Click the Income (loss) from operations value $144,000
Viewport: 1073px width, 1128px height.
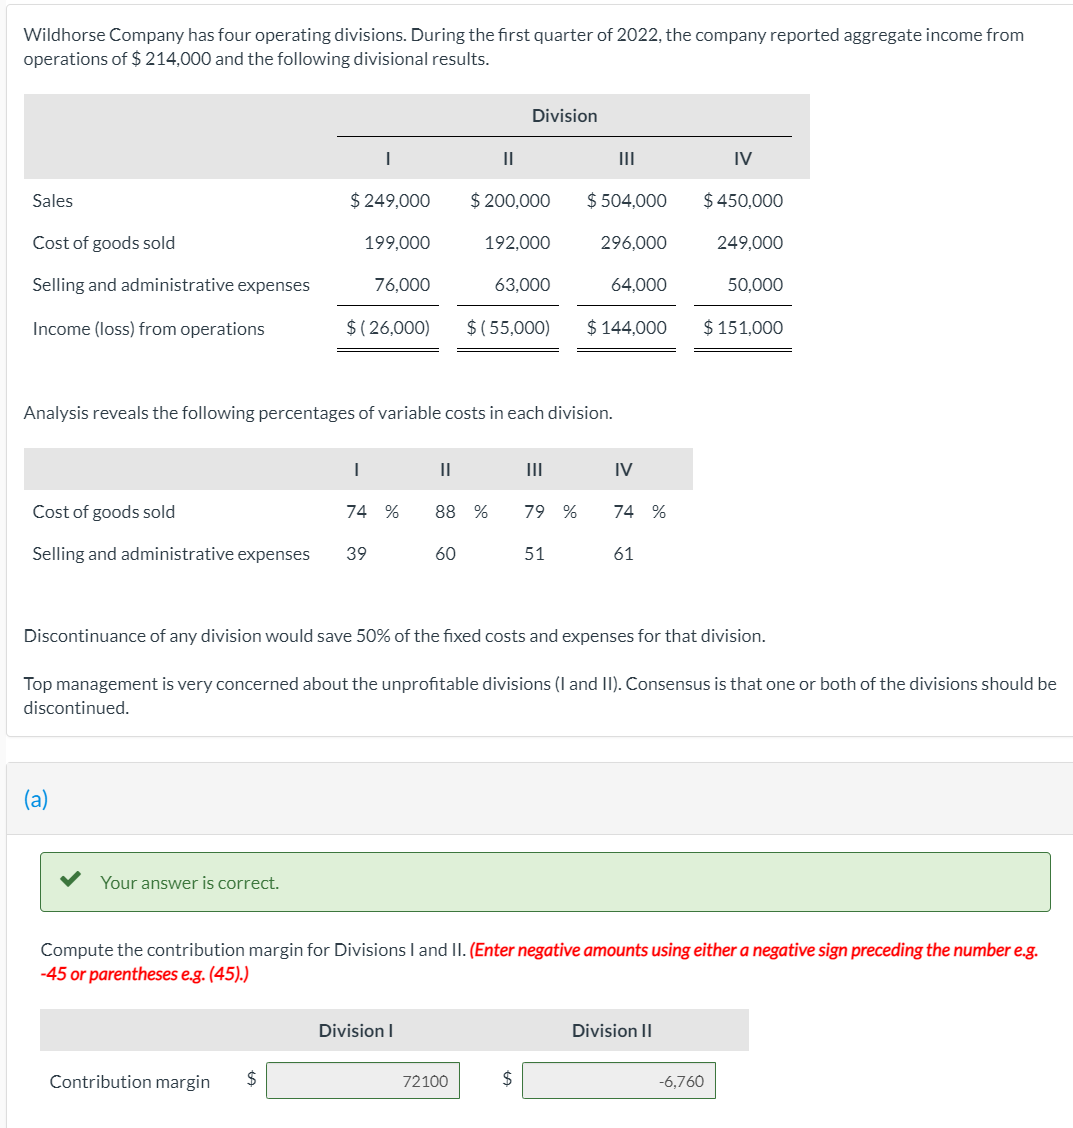click(629, 327)
